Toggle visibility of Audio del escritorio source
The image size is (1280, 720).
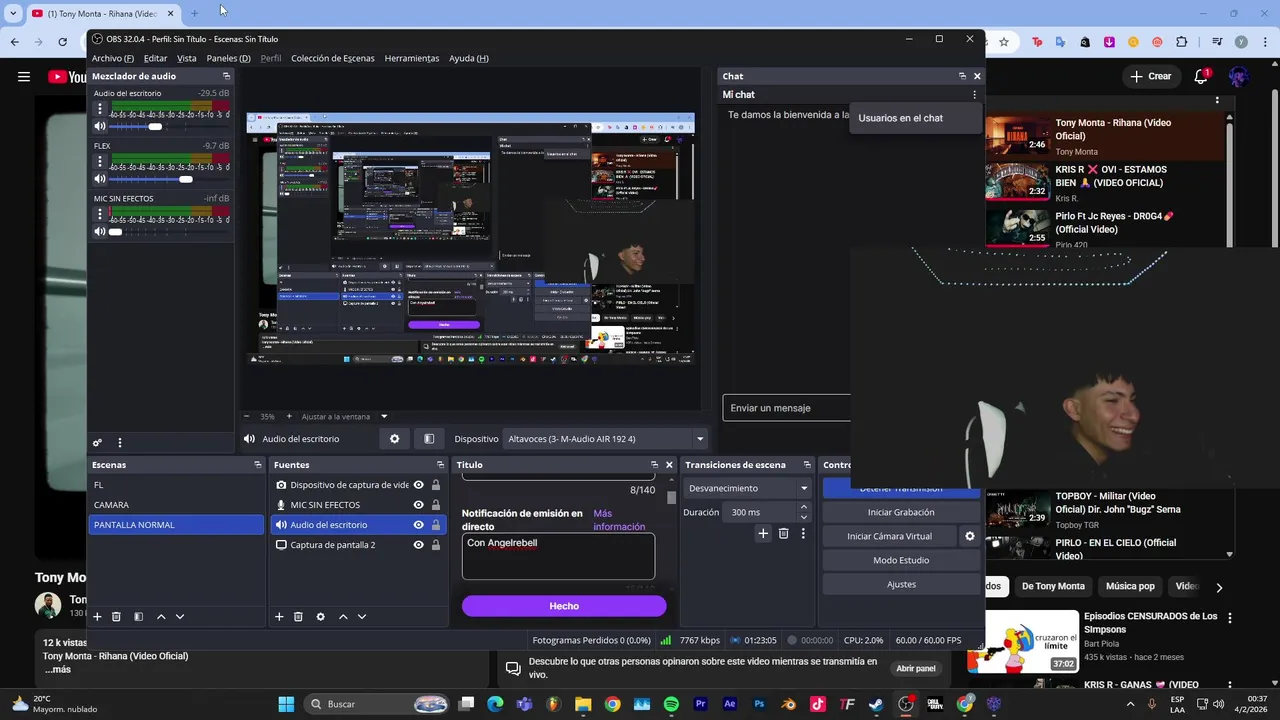[x=418, y=525]
